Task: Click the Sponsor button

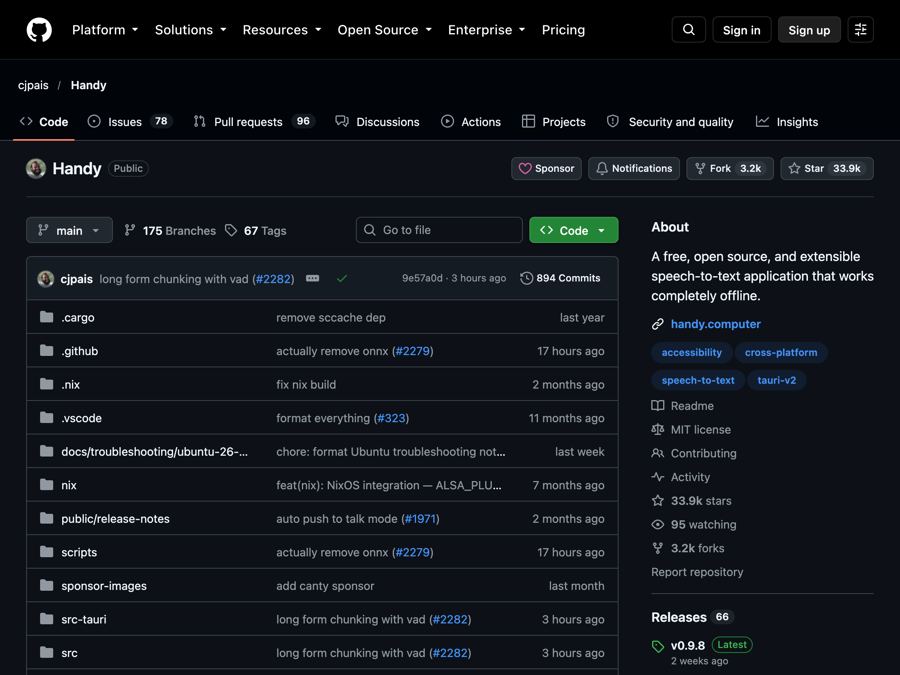Action: coord(546,169)
